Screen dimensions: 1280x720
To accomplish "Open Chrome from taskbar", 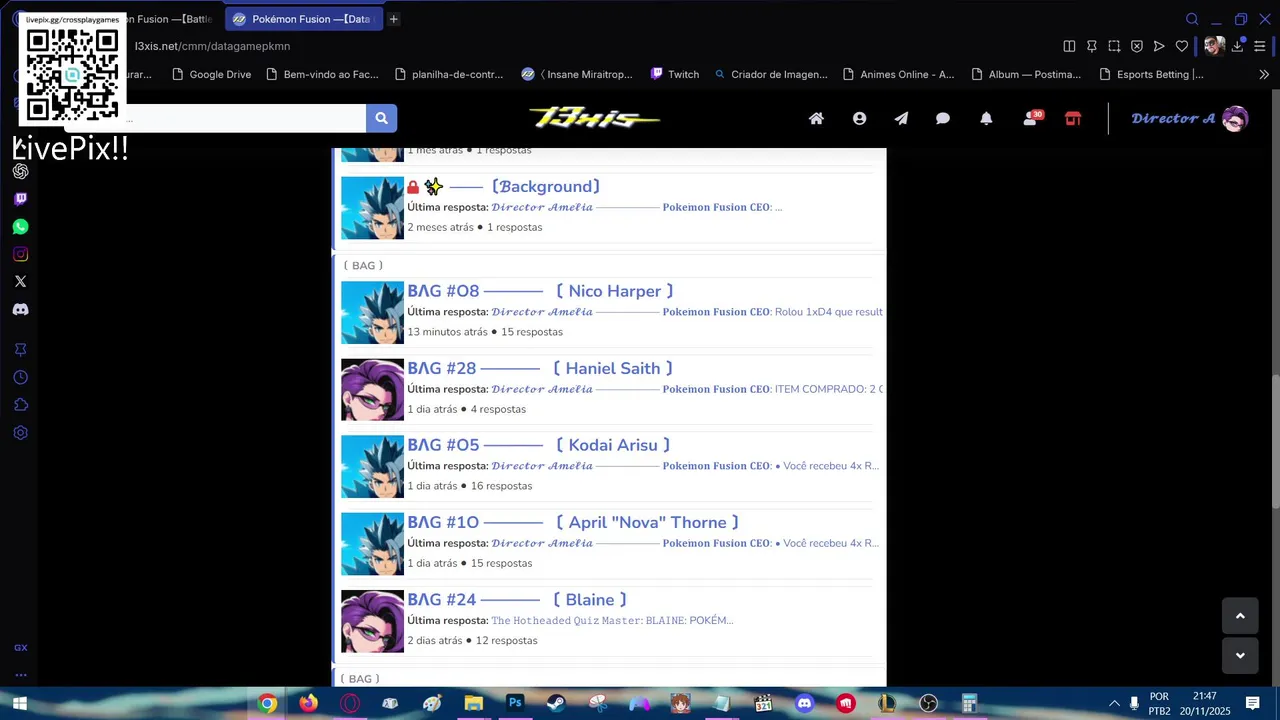I will pos(267,704).
